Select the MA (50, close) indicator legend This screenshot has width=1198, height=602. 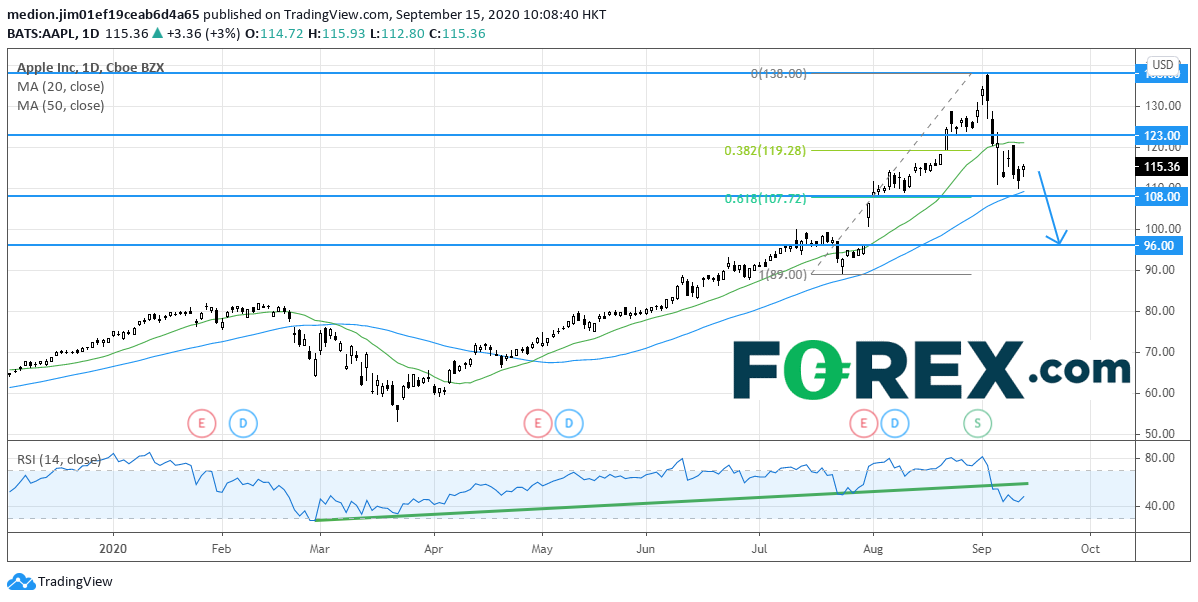point(60,105)
